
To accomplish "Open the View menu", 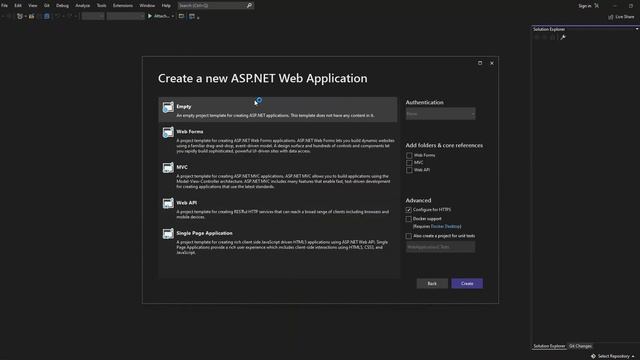I will [x=33, y=6].
